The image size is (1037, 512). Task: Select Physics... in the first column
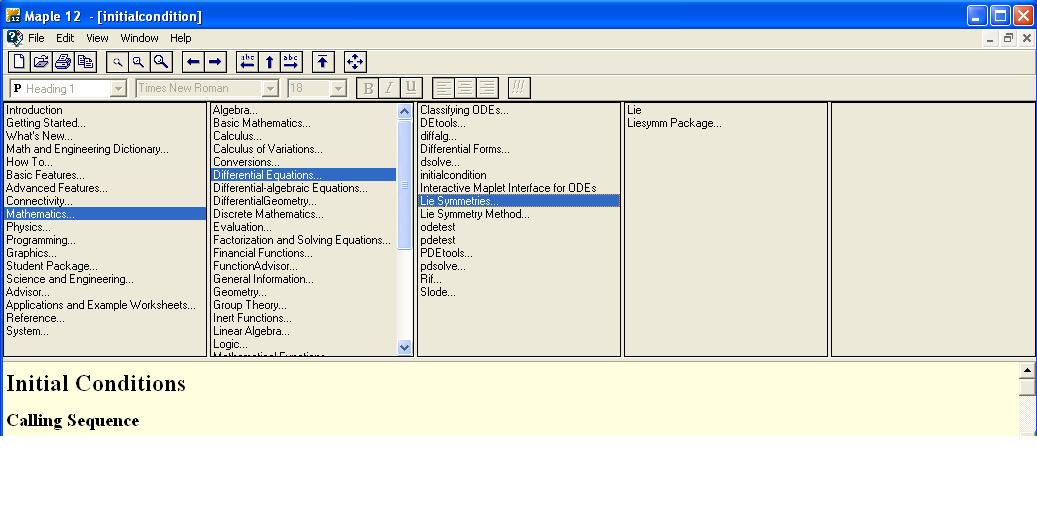pyautogui.click(x=28, y=227)
